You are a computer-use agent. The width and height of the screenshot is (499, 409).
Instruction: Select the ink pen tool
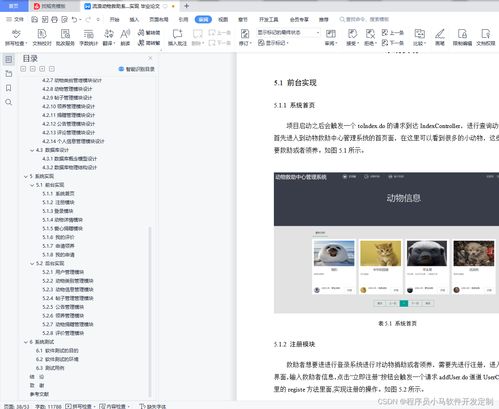(x=440, y=37)
